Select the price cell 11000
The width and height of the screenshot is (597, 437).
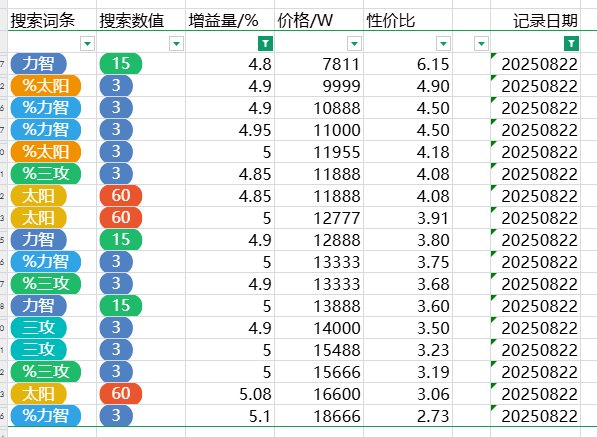(319, 130)
